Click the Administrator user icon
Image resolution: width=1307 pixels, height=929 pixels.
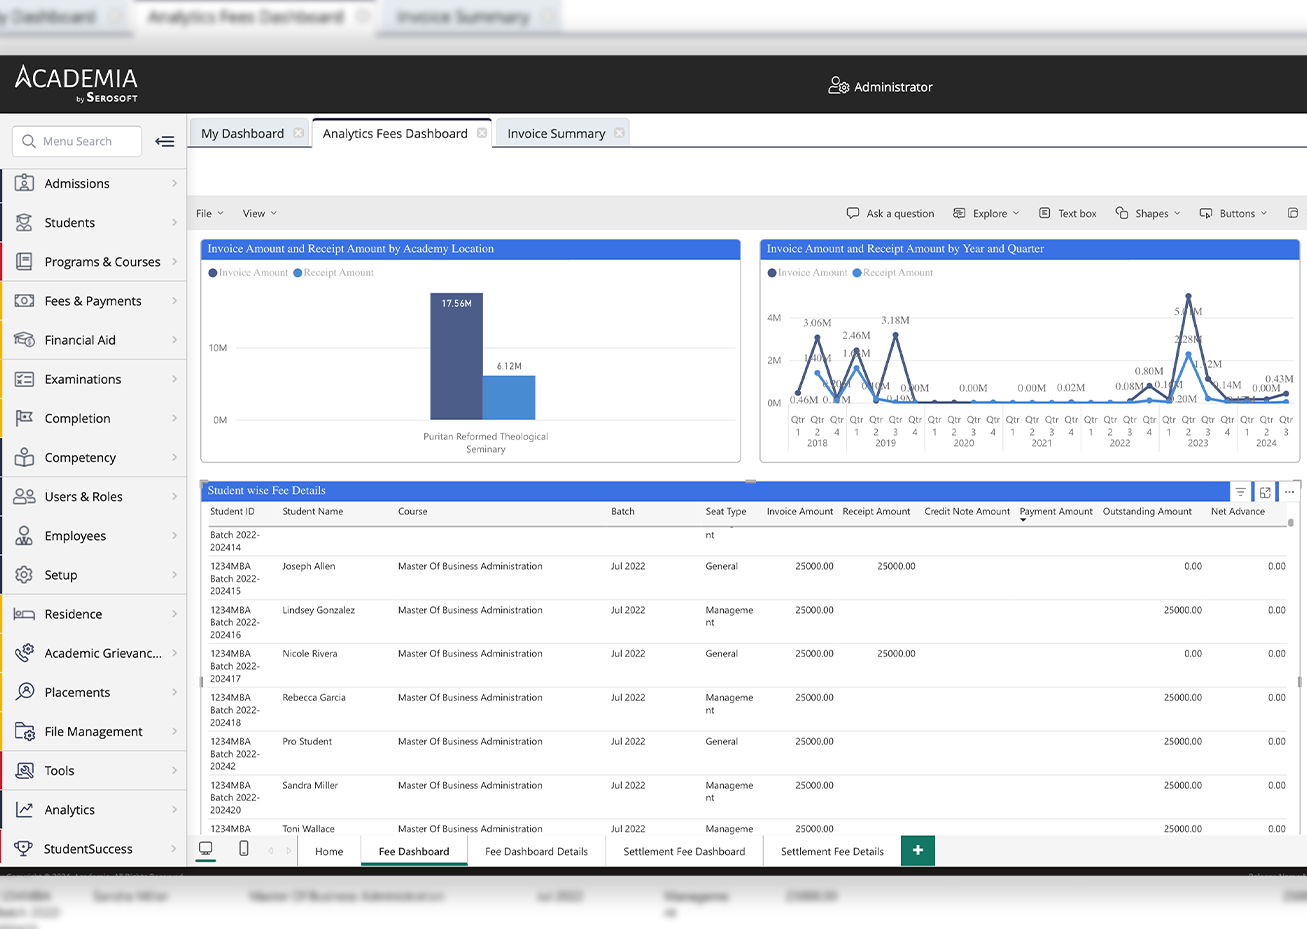(x=838, y=86)
